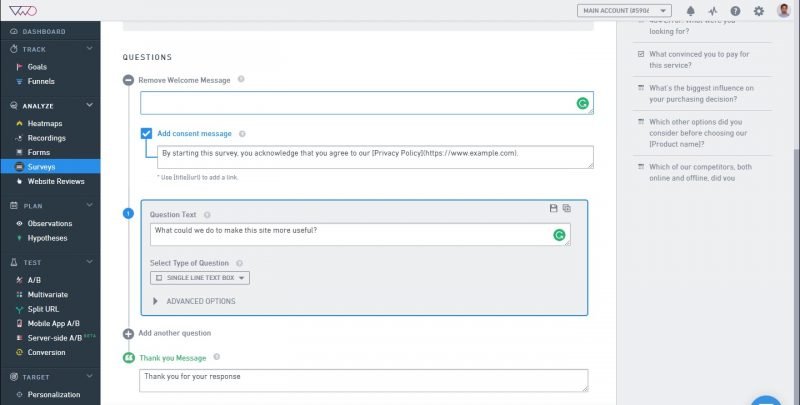Click the duplicate question icon
This screenshot has height=405, width=800.
567,208
